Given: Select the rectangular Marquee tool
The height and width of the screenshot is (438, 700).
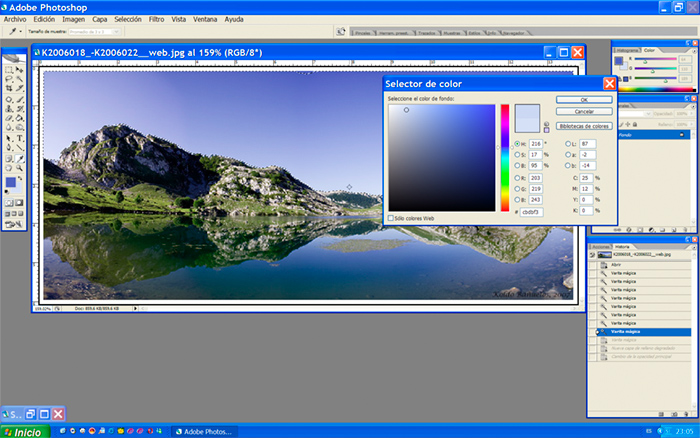Looking at the screenshot, I should tap(8, 70).
